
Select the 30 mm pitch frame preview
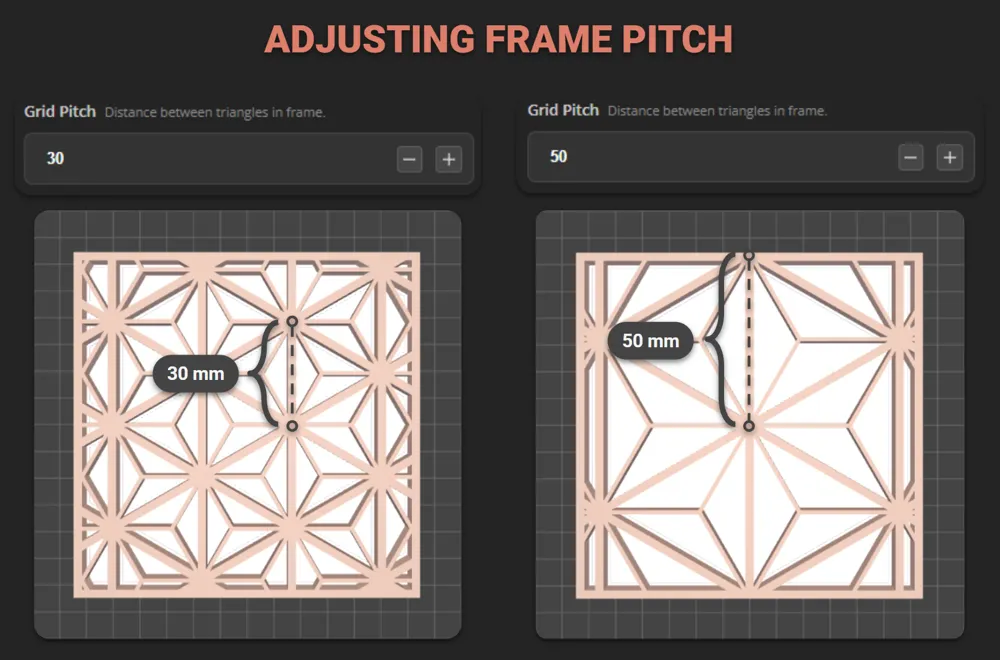(247, 425)
